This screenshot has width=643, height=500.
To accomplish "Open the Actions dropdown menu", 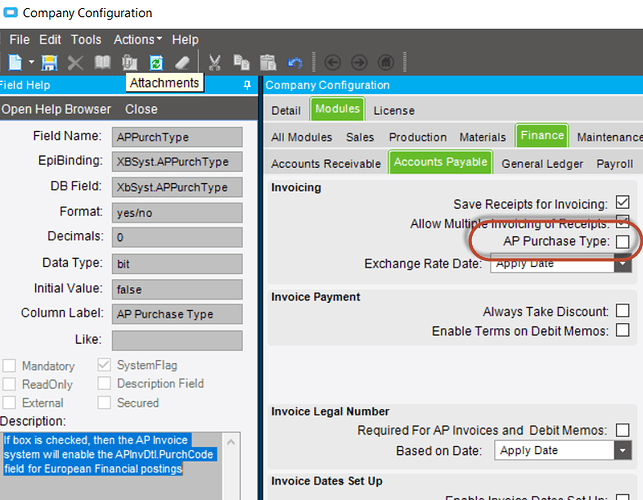I will coord(138,40).
